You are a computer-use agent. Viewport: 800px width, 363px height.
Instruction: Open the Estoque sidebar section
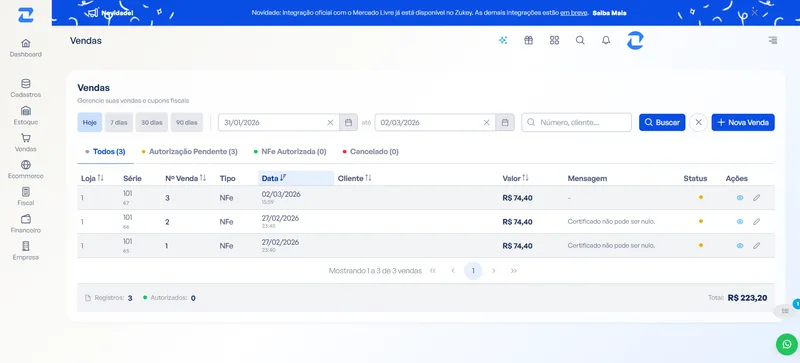(26, 115)
